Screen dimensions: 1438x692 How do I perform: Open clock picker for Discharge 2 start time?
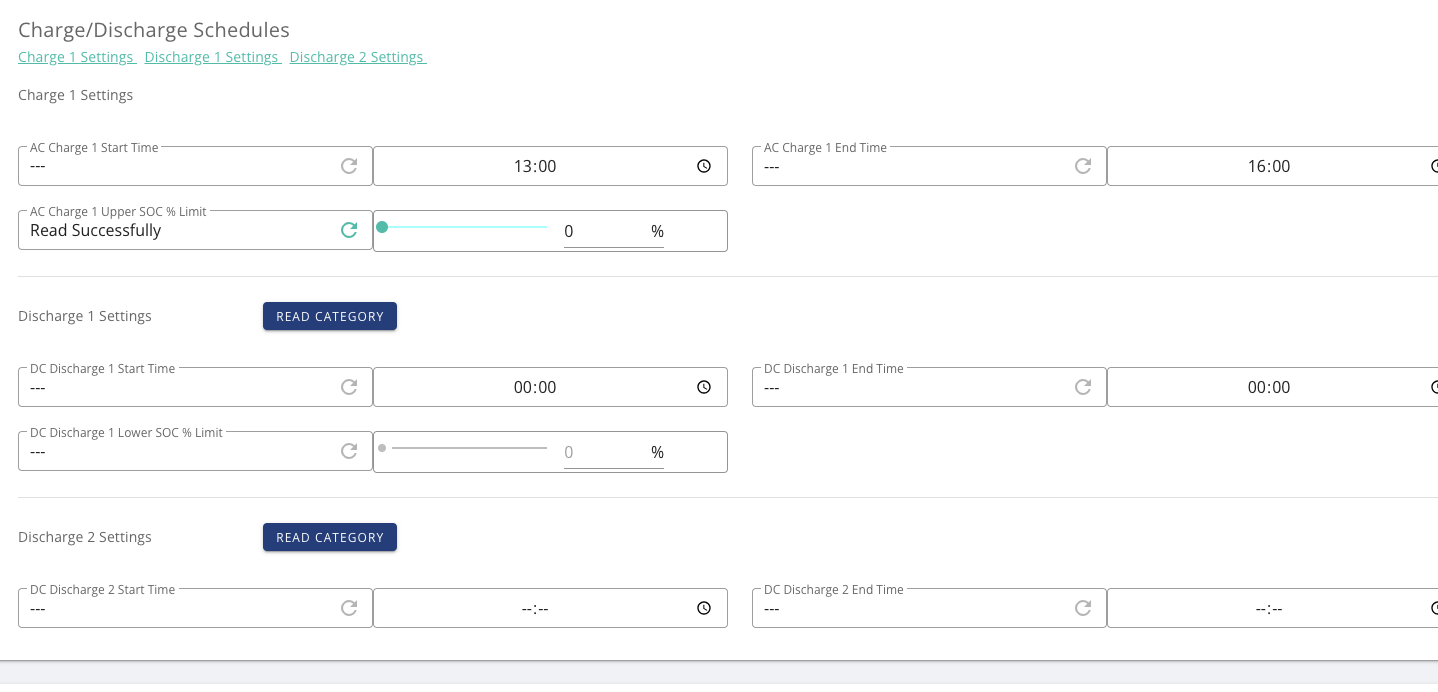coord(704,608)
